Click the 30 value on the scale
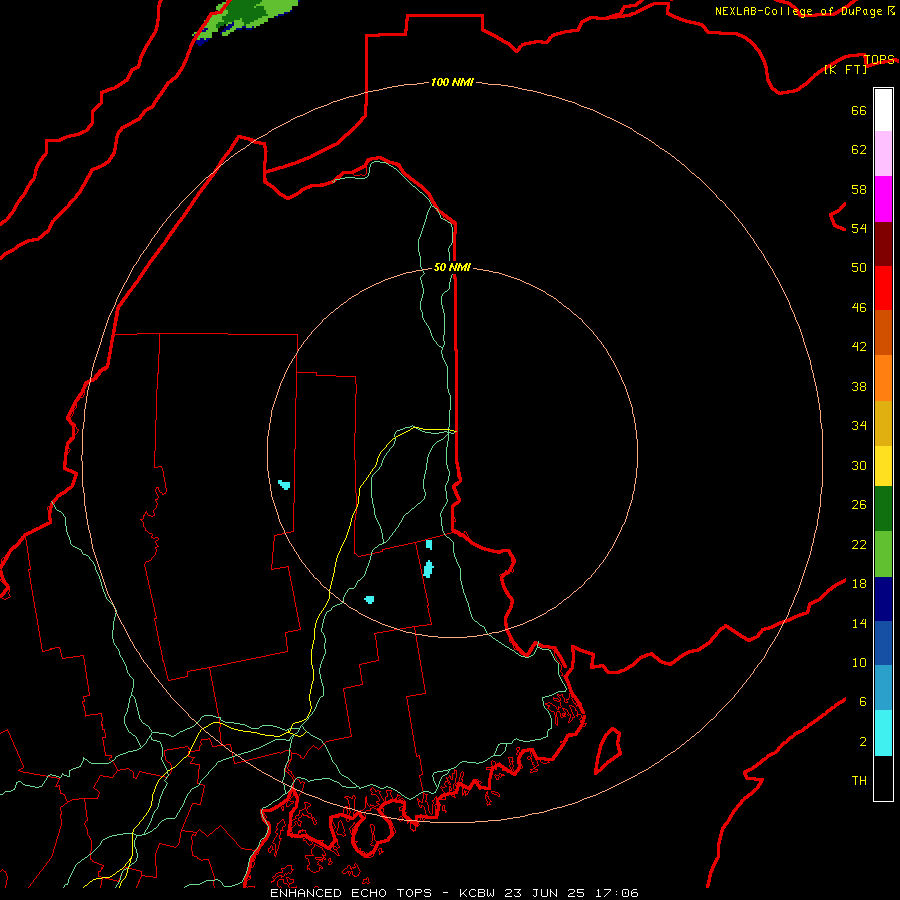Viewport: 900px width, 900px height. tap(859, 465)
